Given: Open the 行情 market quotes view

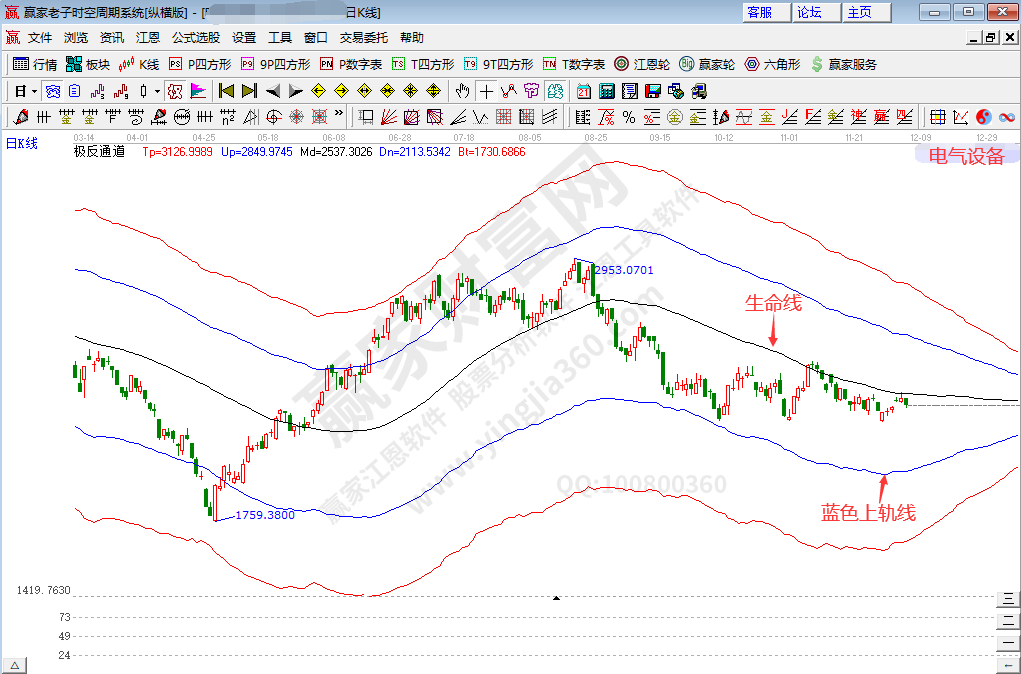Looking at the screenshot, I should click(35, 64).
